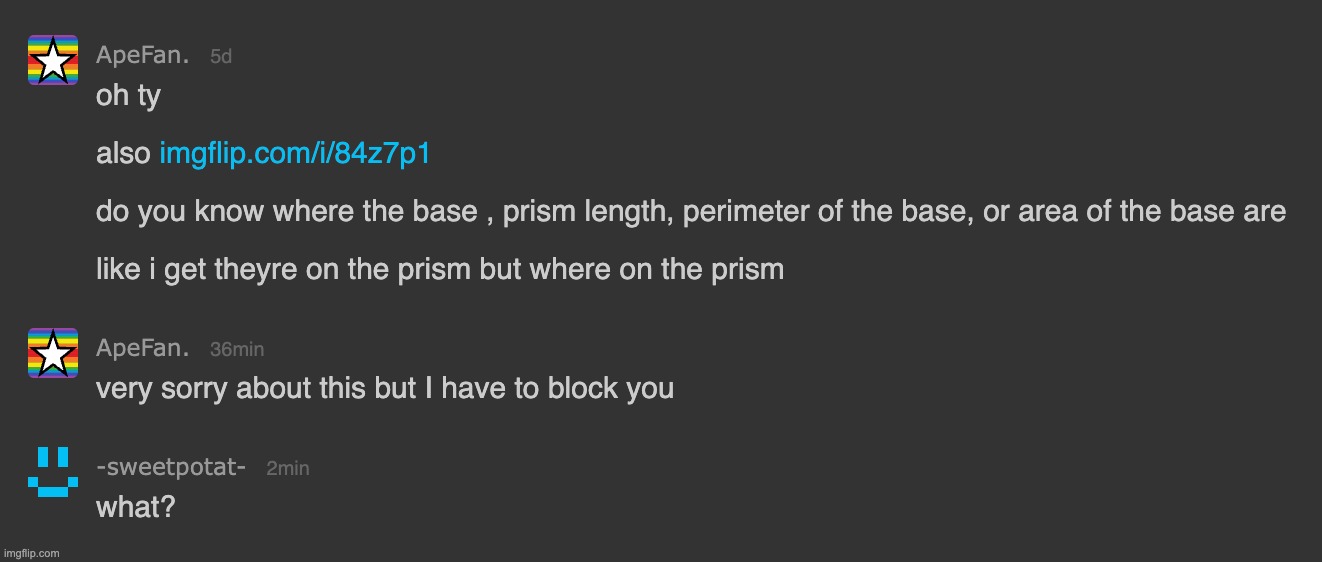Open -sweetpotat- blue smiley avatar
This screenshot has width=1322, height=562.
click(x=53, y=471)
